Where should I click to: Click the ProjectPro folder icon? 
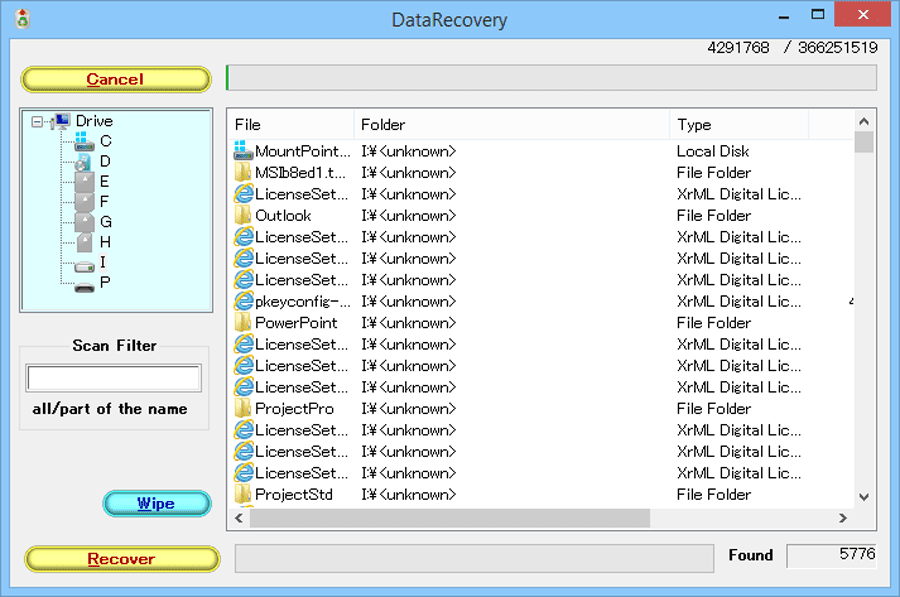(243, 408)
